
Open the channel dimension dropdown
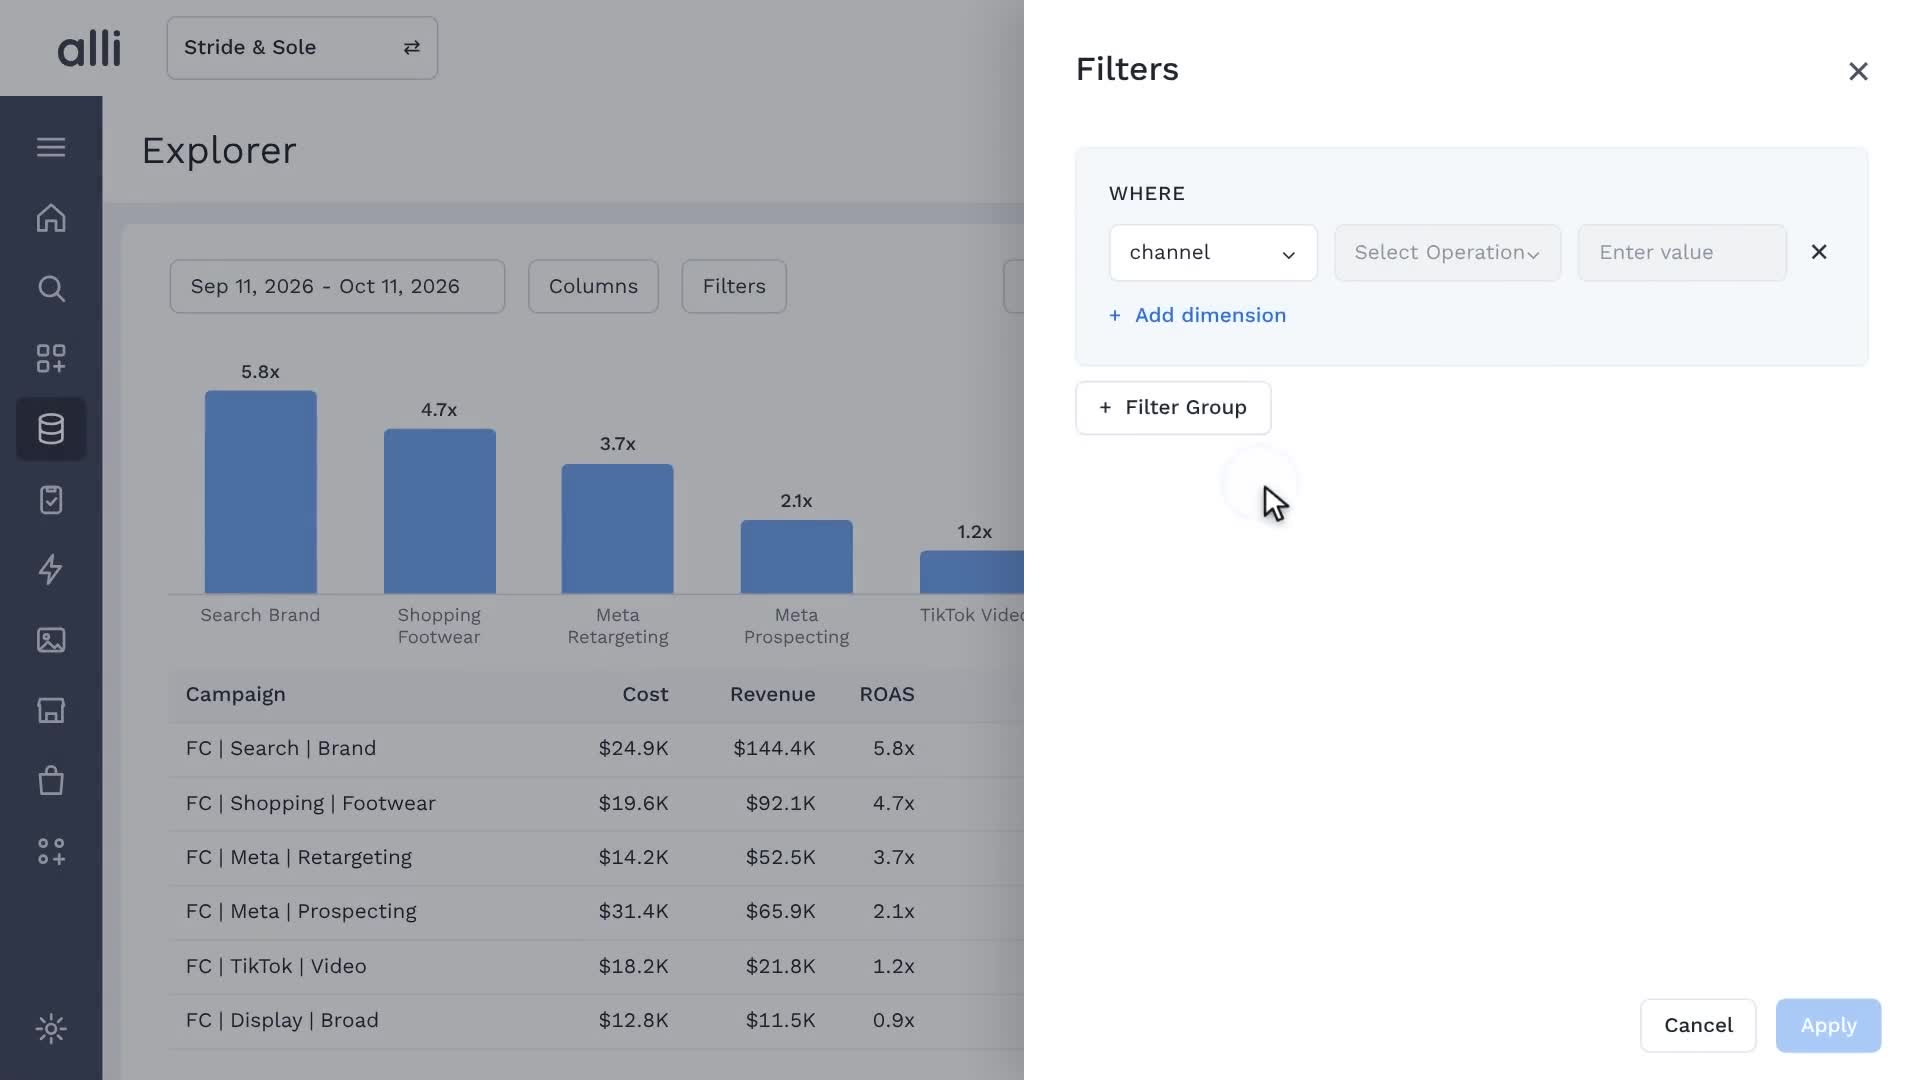(x=1213, y=252)
